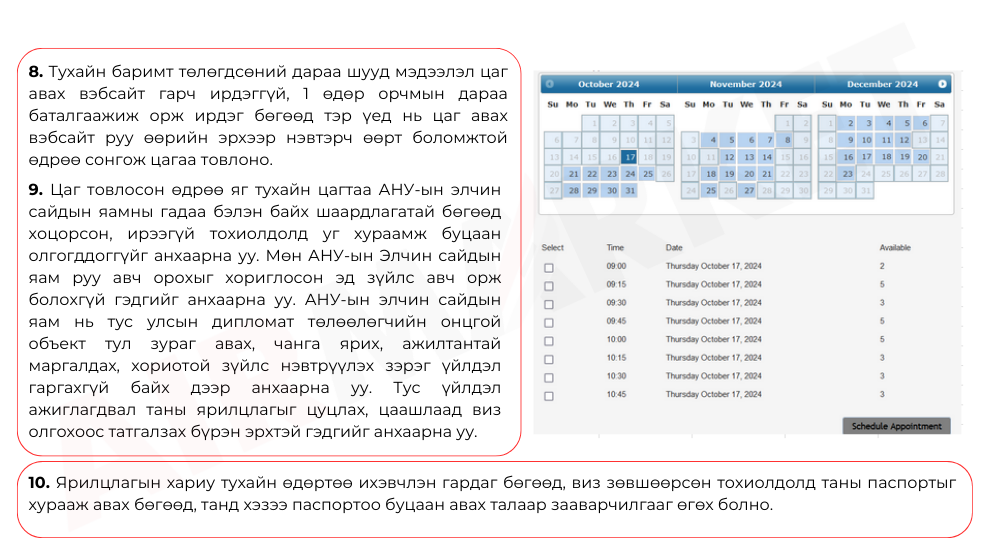The width and height of the screenshot is (983, 554).
Task: Click the Date column header
Action: [x=674, y=248]
